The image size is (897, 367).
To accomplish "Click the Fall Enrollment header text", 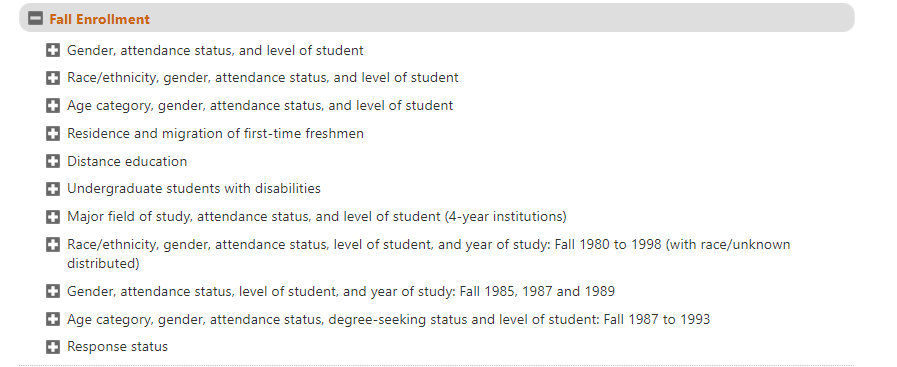I will coord(100,19).
